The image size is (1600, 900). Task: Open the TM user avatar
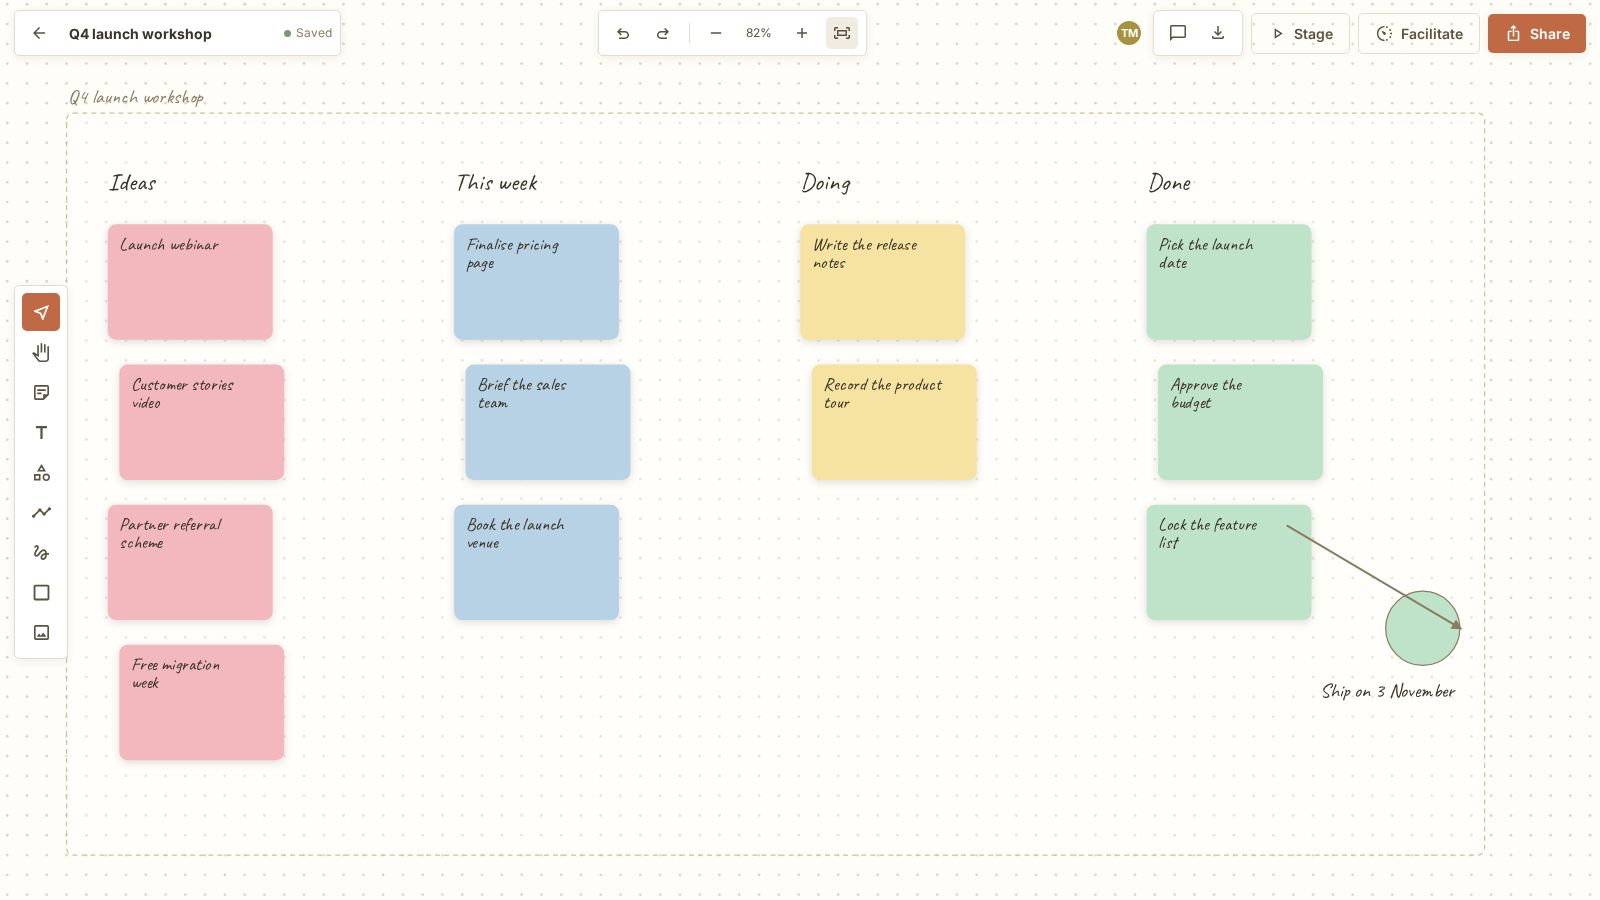pos(1129,33)
